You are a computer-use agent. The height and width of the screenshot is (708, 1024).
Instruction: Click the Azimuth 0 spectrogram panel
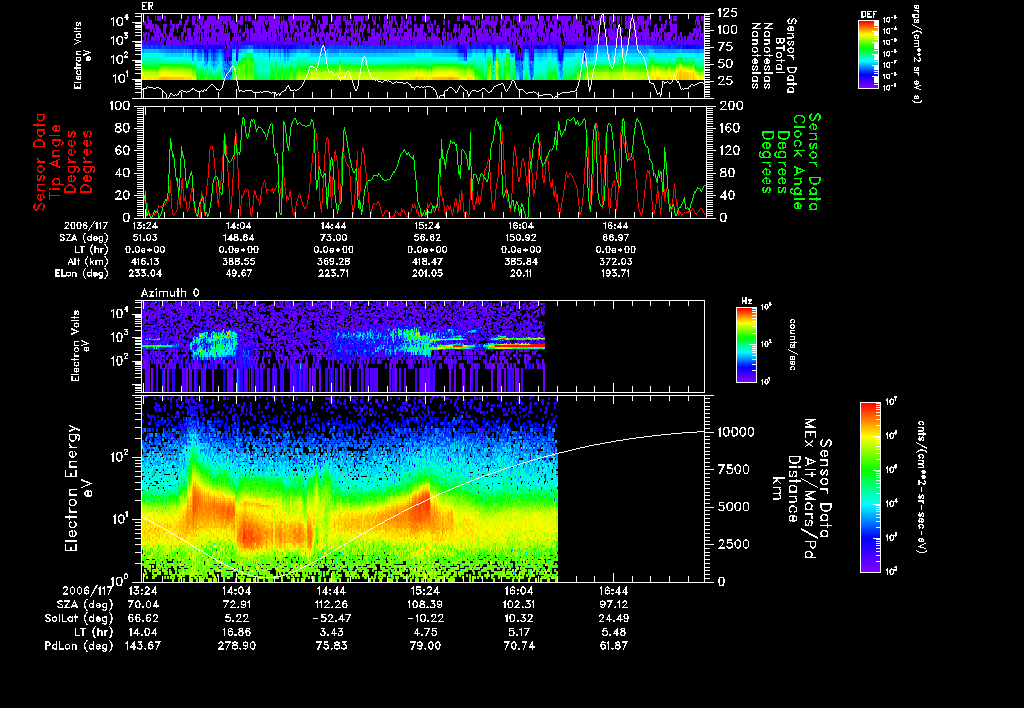(423, 346)
